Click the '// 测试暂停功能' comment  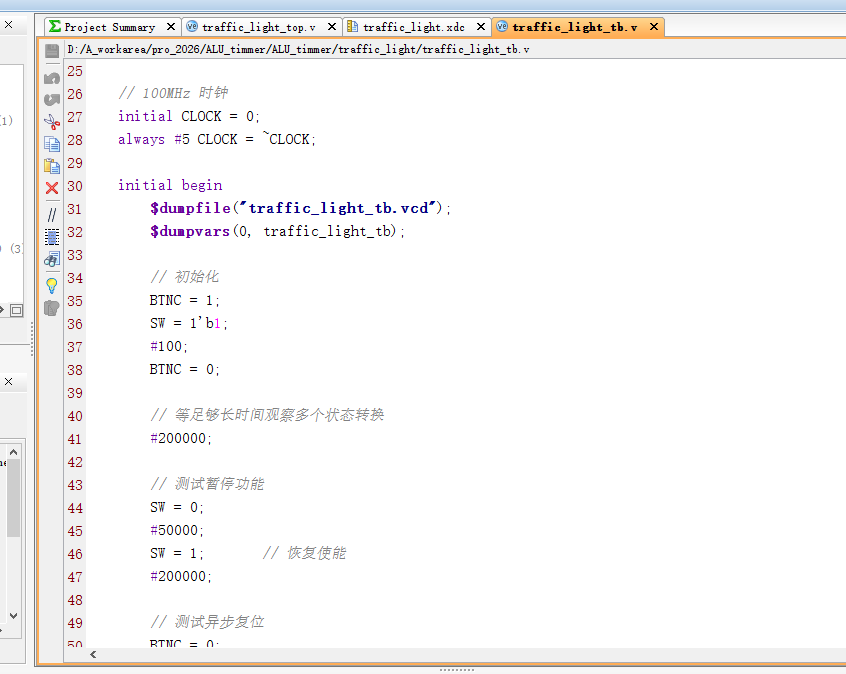[207, 485]
